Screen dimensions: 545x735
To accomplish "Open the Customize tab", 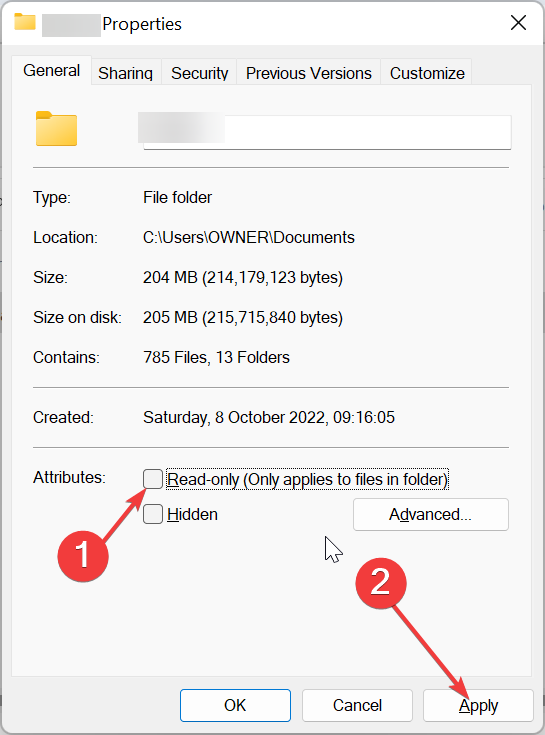I will click(x=427, y=73).
